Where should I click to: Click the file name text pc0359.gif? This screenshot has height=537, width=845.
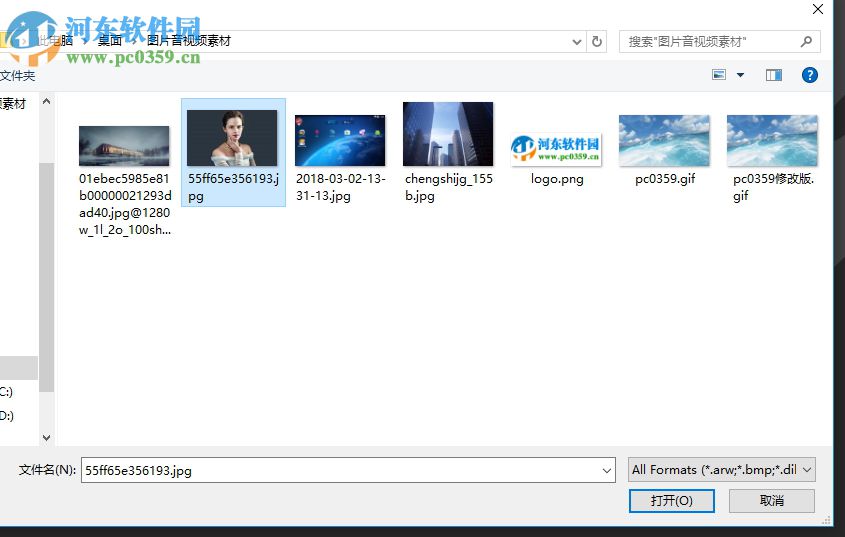pos(665,179)
